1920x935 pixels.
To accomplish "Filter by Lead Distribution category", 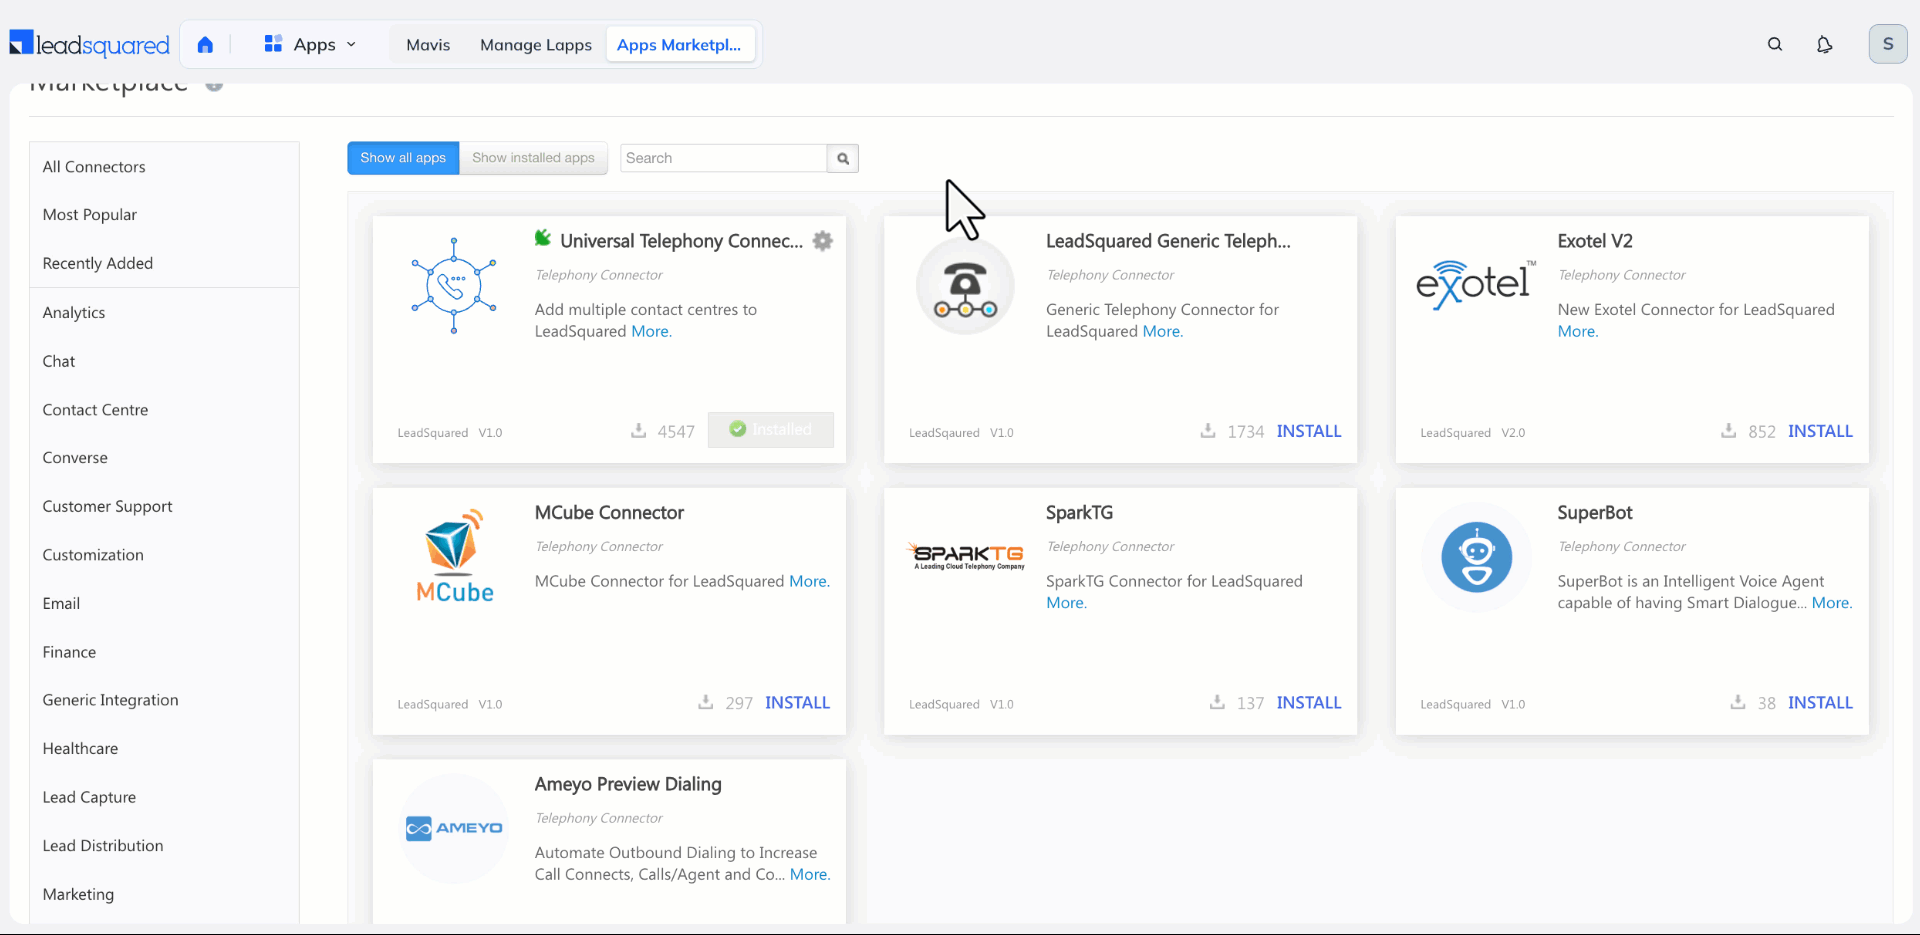I will coord(103,846).
